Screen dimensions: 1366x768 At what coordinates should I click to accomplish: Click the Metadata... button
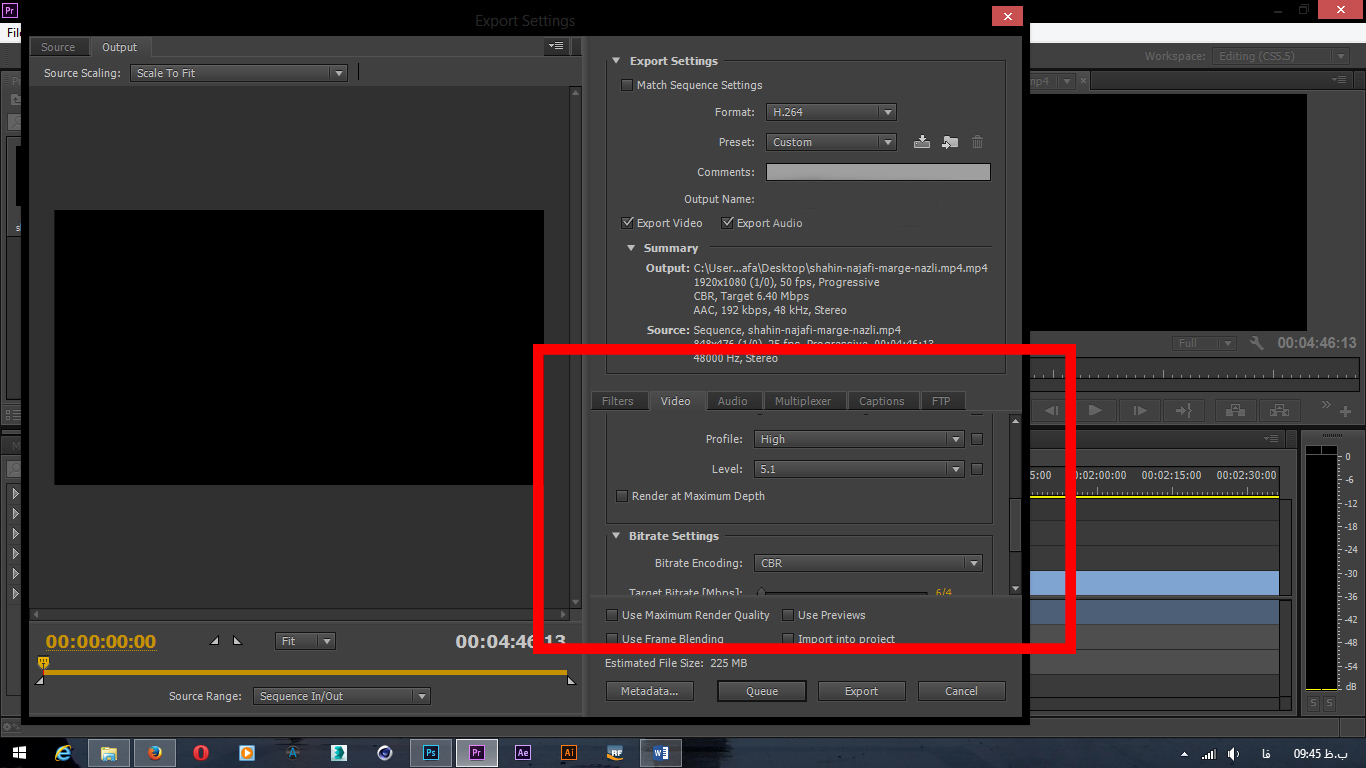coord(650,691)
